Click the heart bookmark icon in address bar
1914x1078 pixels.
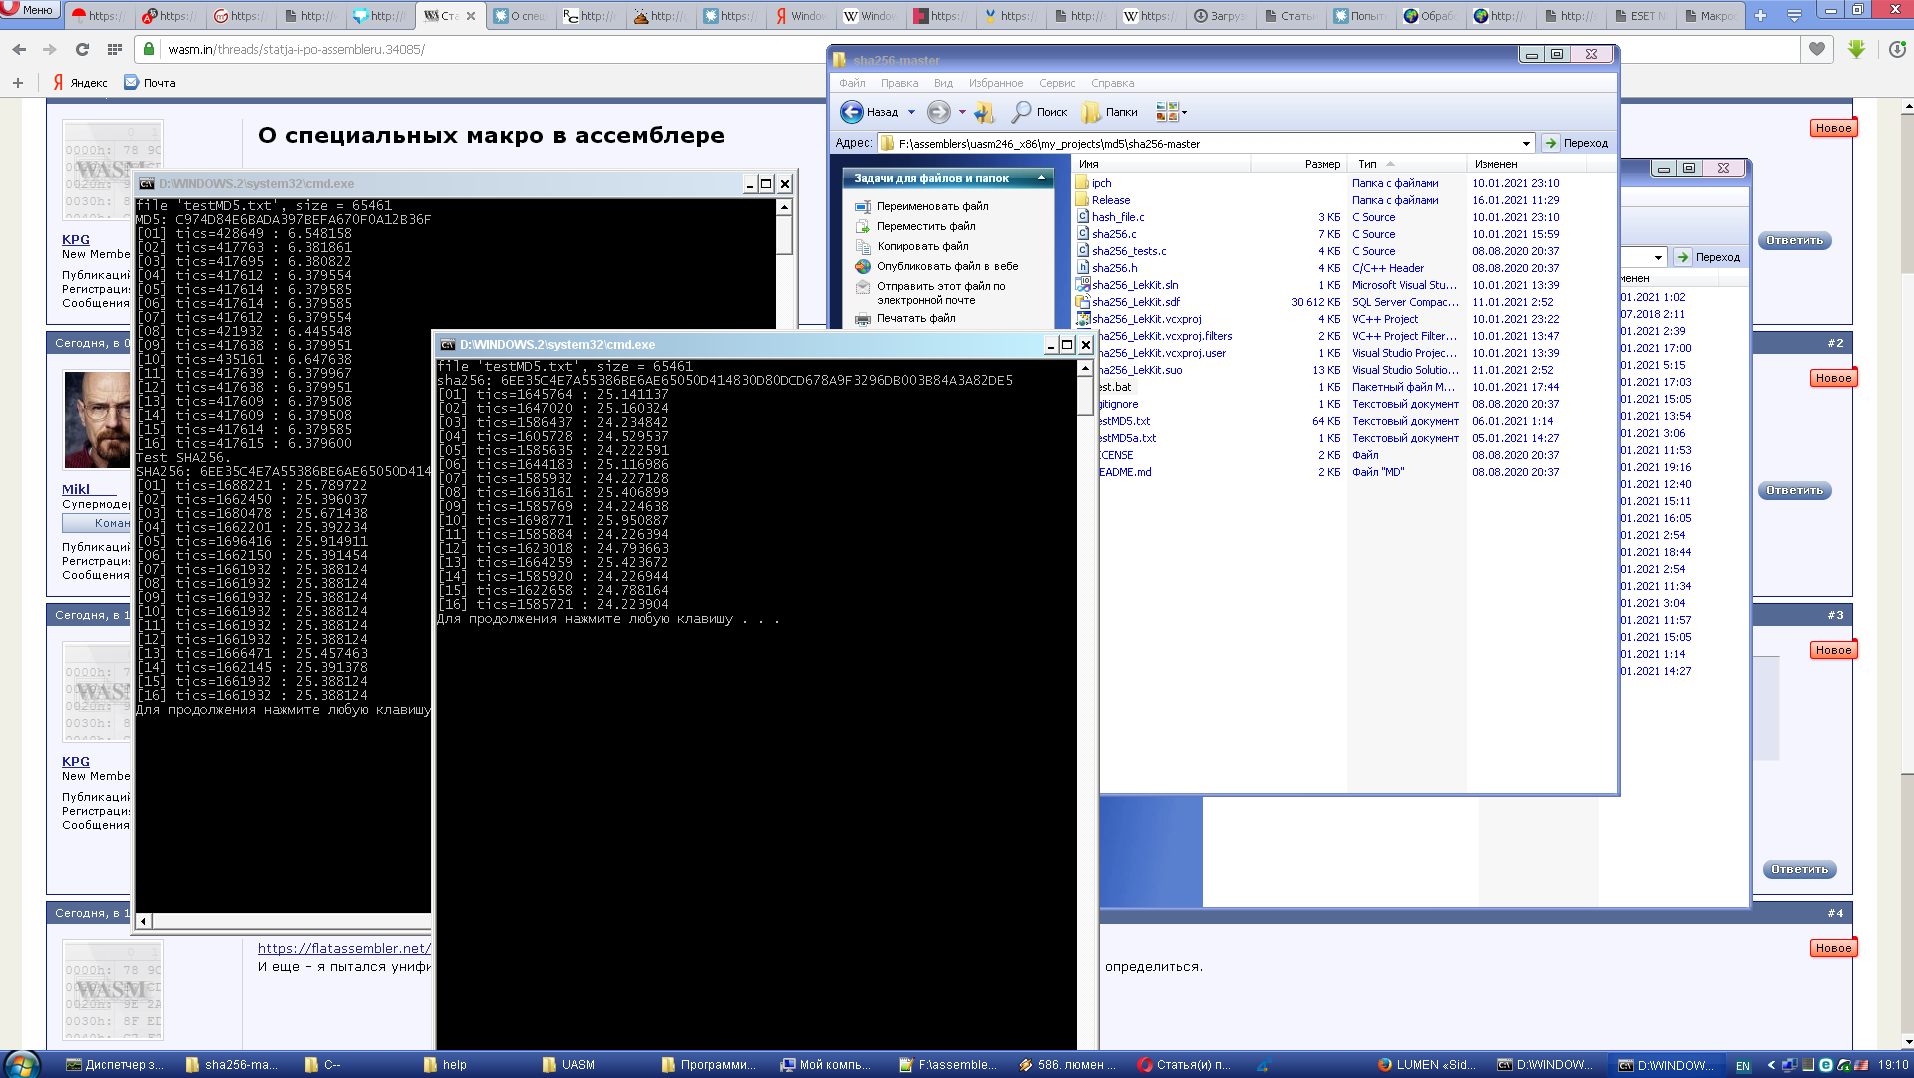[x=1816, y=49]
